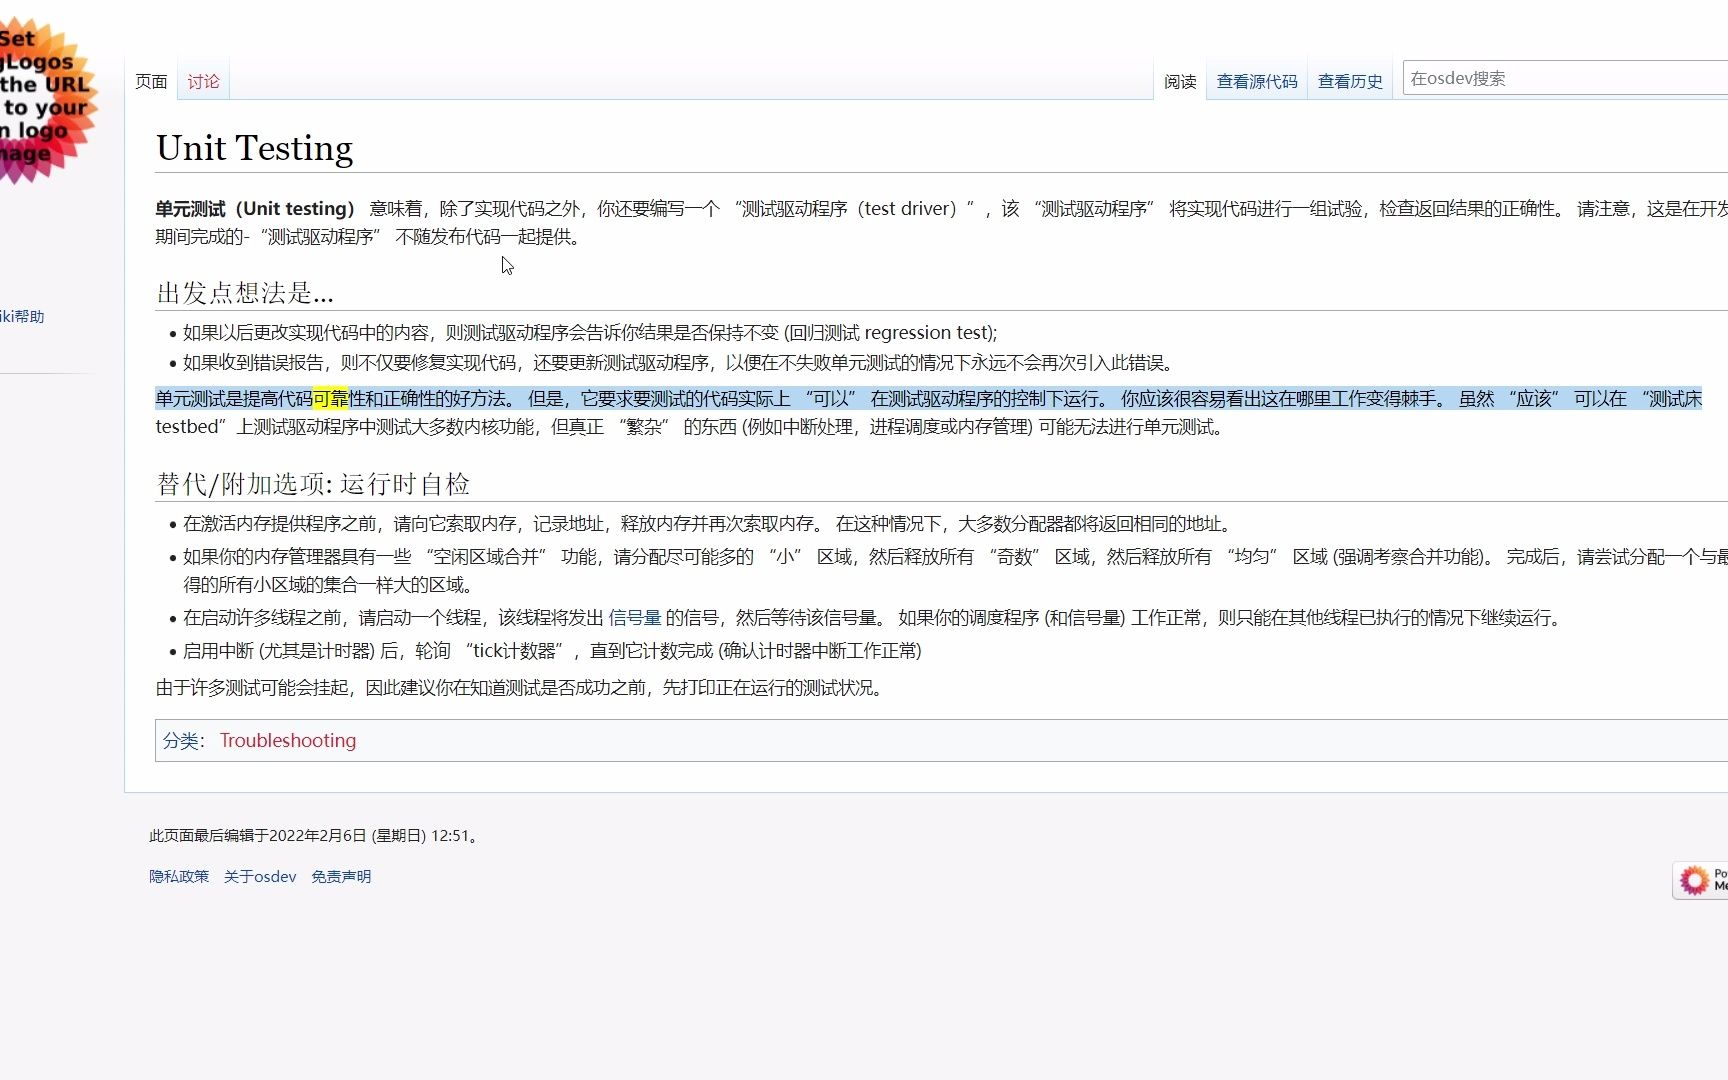This screenshot has width=1728, height=1080.
Task: Open the 隐私政策 footer link
Action: click(179, 876)
